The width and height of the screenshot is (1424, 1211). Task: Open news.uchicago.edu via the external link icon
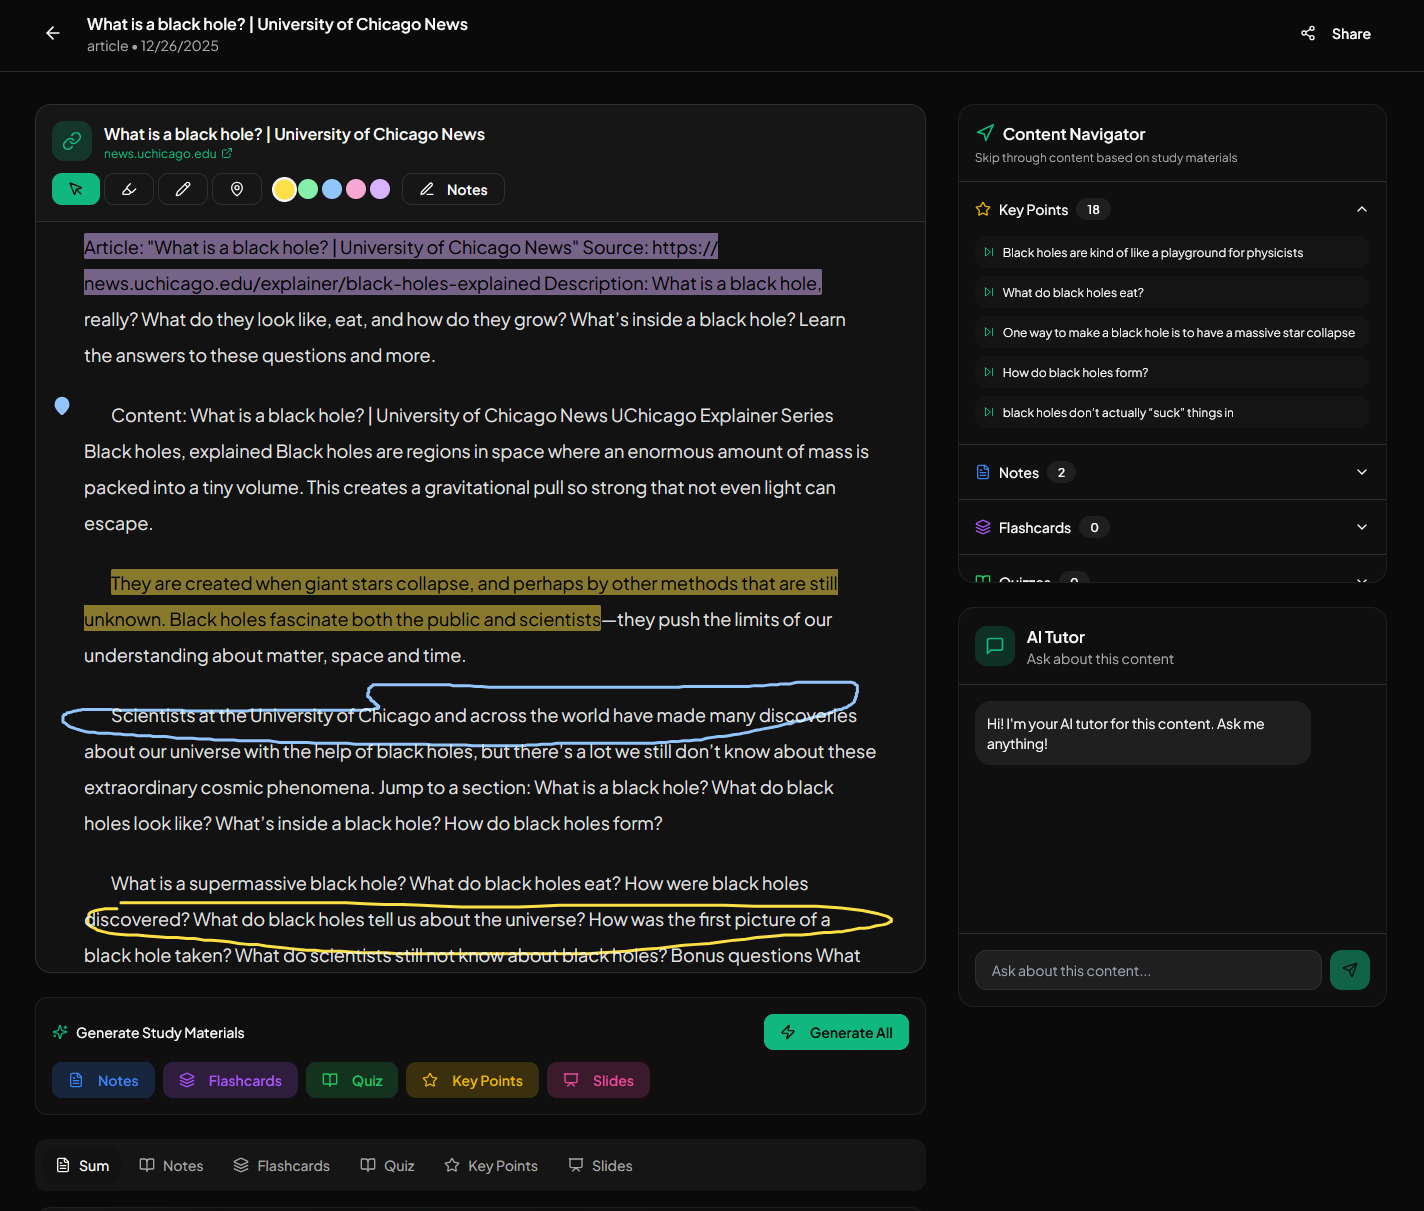(x=228, y=153)
